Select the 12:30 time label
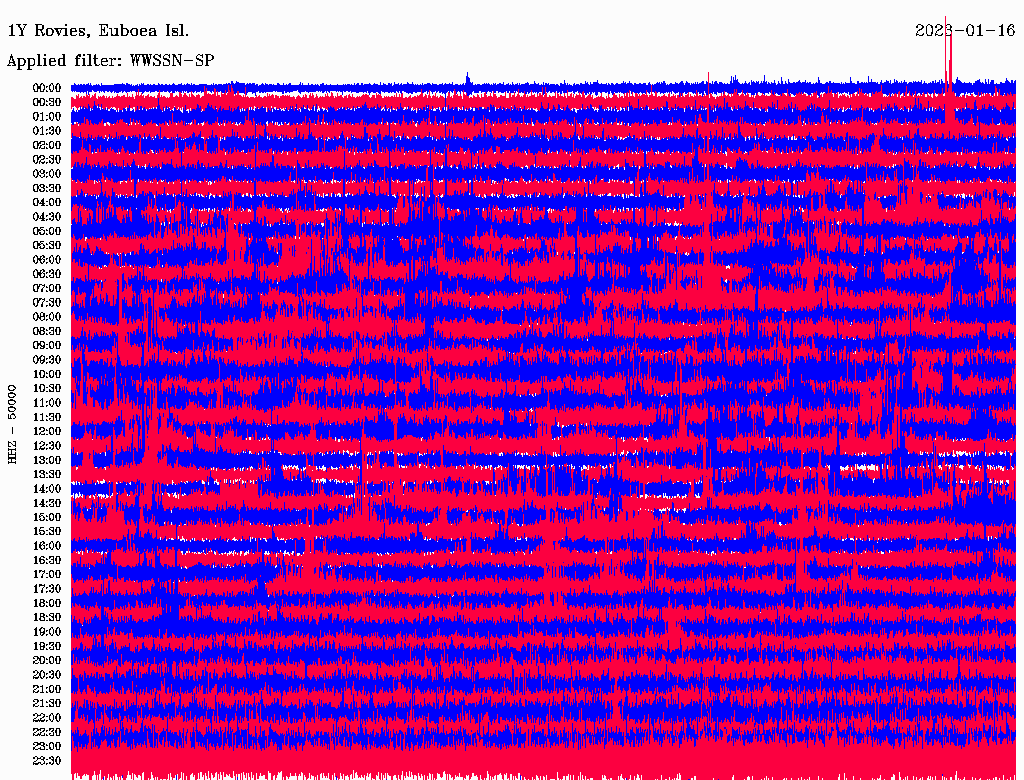Viewport: 1024px width, 780px height. click(x=47, y=446)
